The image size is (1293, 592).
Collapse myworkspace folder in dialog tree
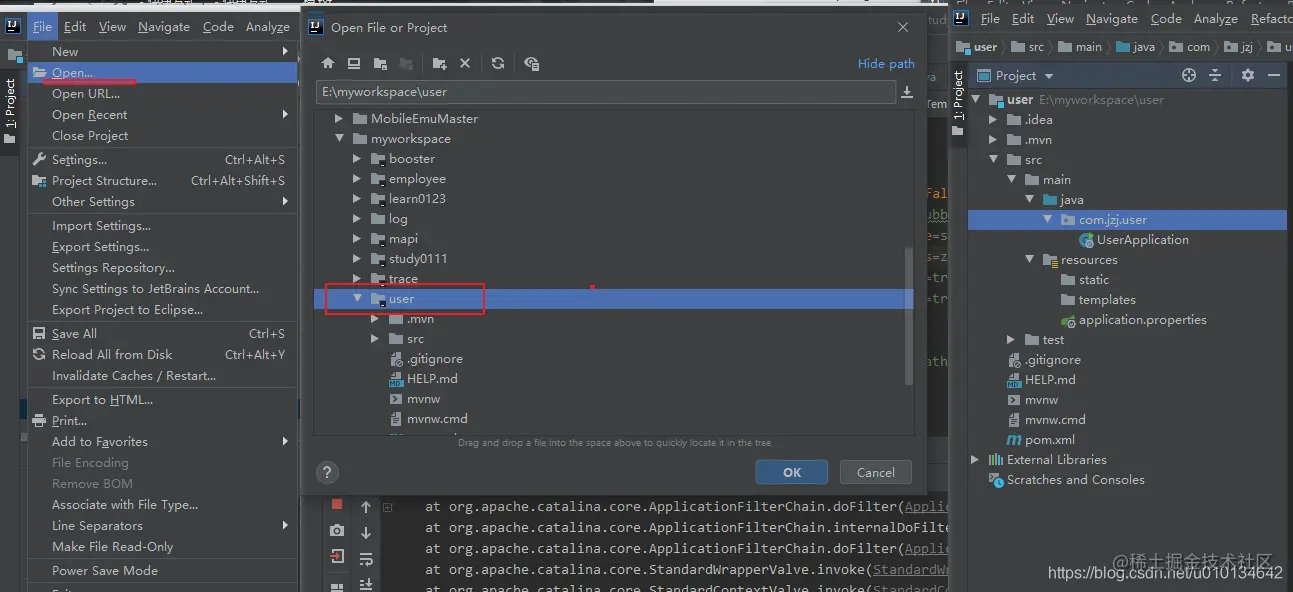point(339,138)
